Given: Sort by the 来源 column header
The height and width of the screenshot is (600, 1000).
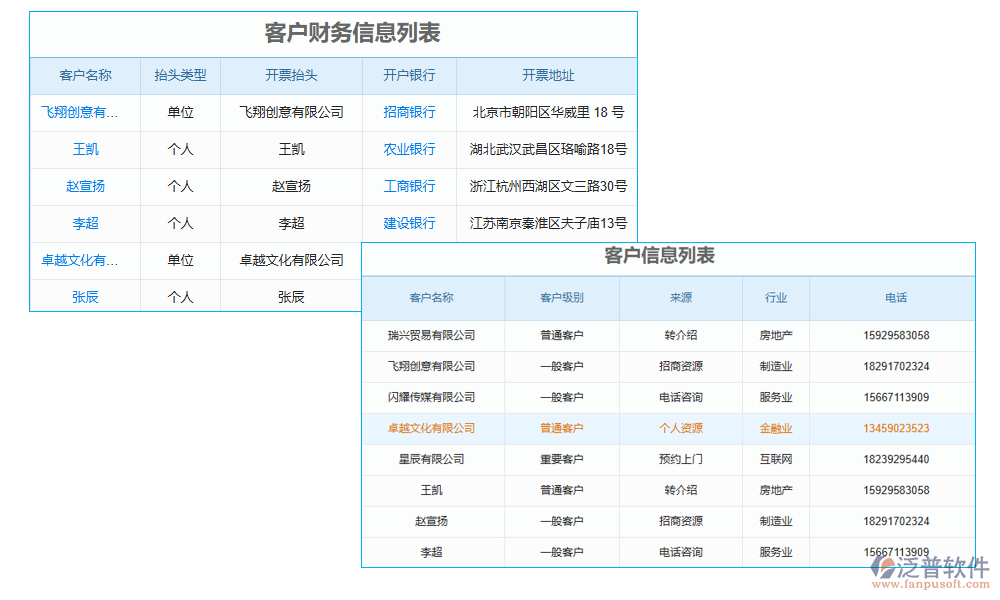Looking at the screenshot, I should click(x=680, y=298).
